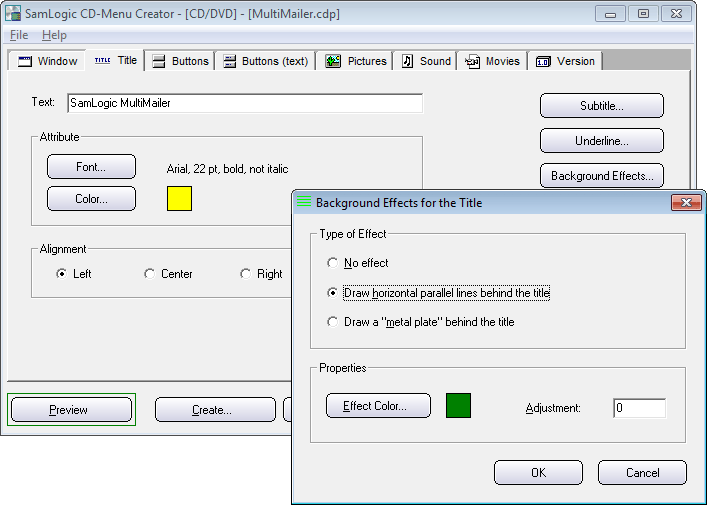Click the green lines icon of the Background Effects dialog
707x505 pixels.
pyautogui.click(x=304, y=202)
